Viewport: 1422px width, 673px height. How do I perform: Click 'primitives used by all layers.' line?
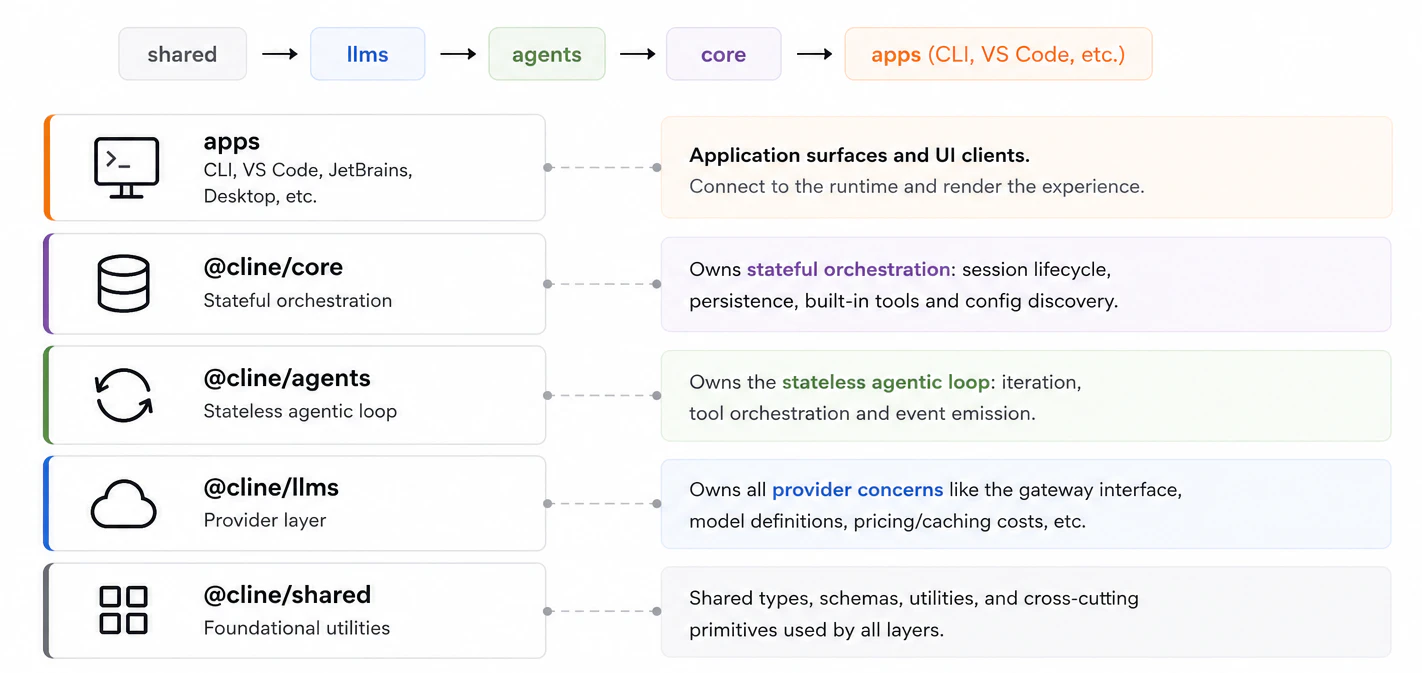click(816, 630)
